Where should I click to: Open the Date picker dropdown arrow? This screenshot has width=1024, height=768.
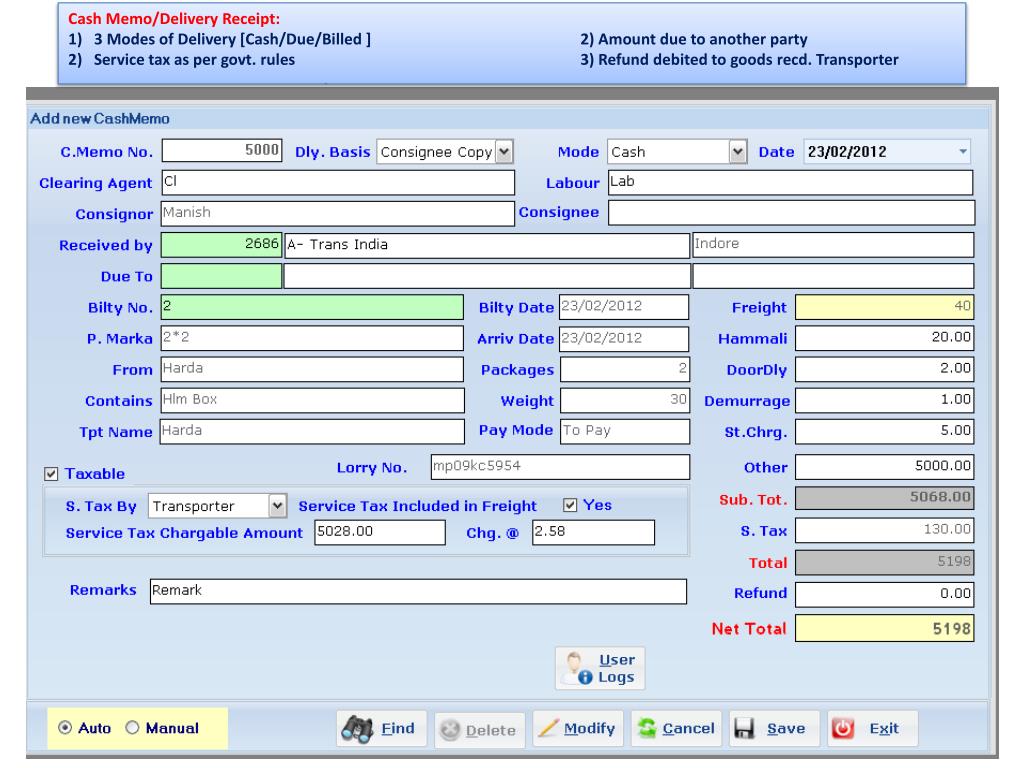point(963,152)
